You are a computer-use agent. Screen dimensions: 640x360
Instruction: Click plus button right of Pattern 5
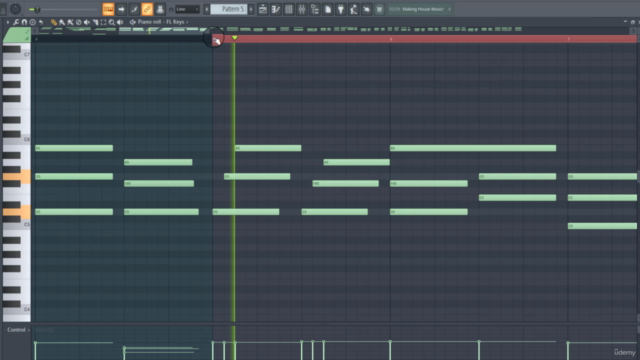251,9
